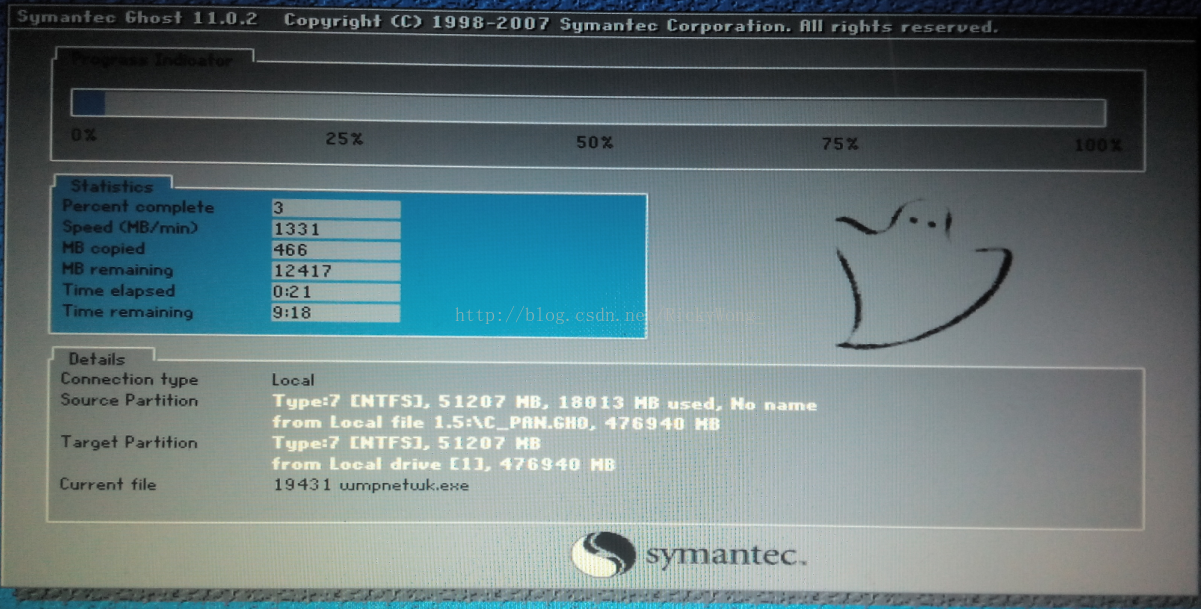Click the 'Speed (MB/min)' label
The image size is (1201, 609).
point(130,228)
